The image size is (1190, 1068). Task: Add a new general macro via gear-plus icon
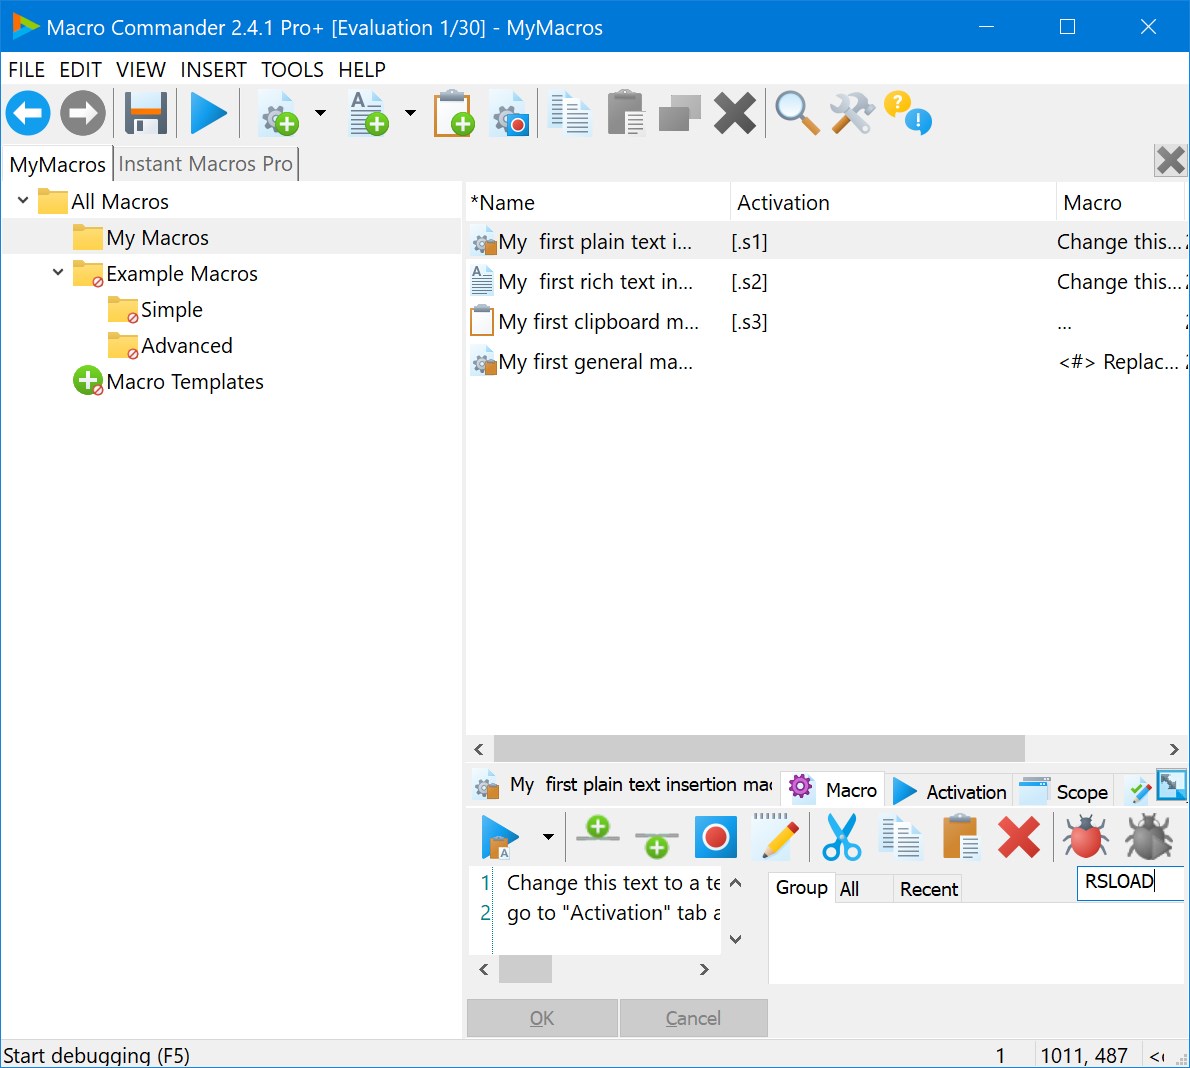279,113
